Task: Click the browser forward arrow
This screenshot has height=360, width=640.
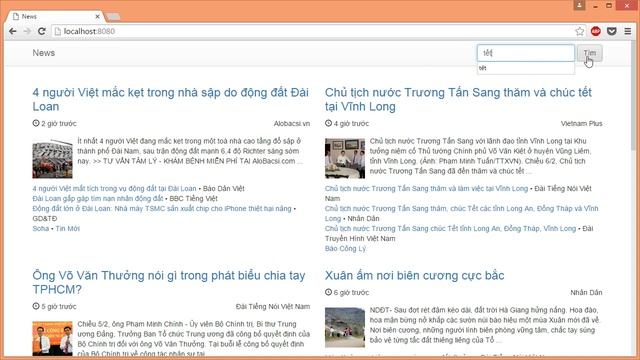Action: [27, 31]
